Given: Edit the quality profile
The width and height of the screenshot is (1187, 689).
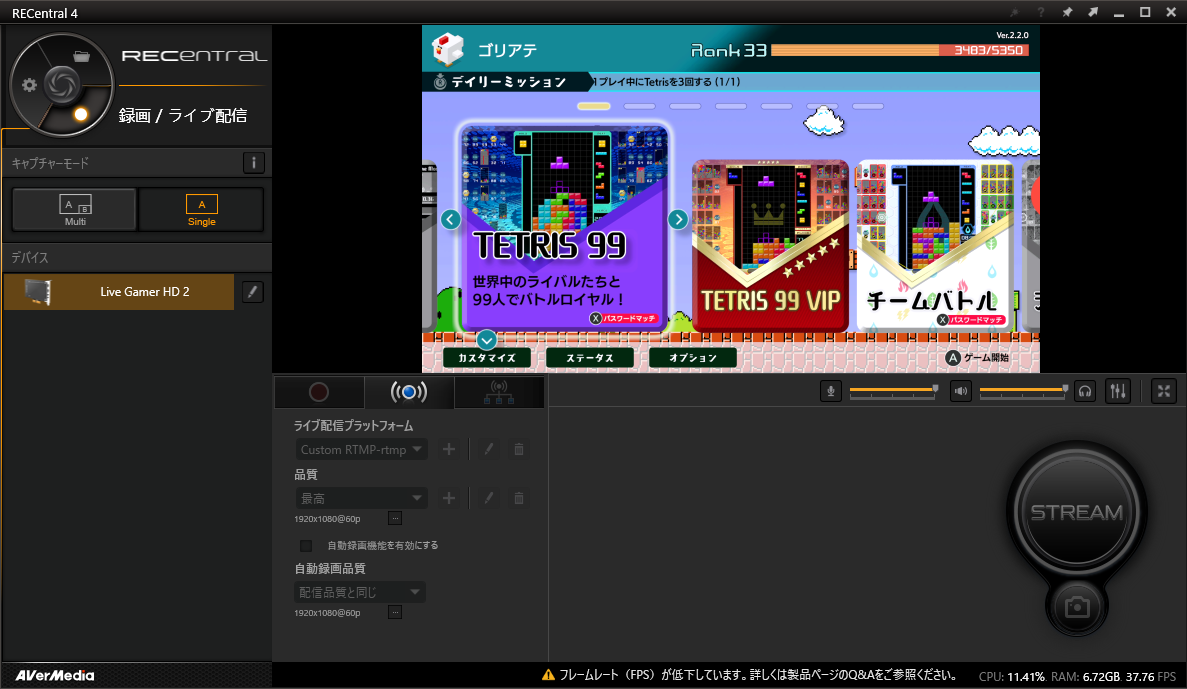Looking at the screenshot, I should coord(489,498).
